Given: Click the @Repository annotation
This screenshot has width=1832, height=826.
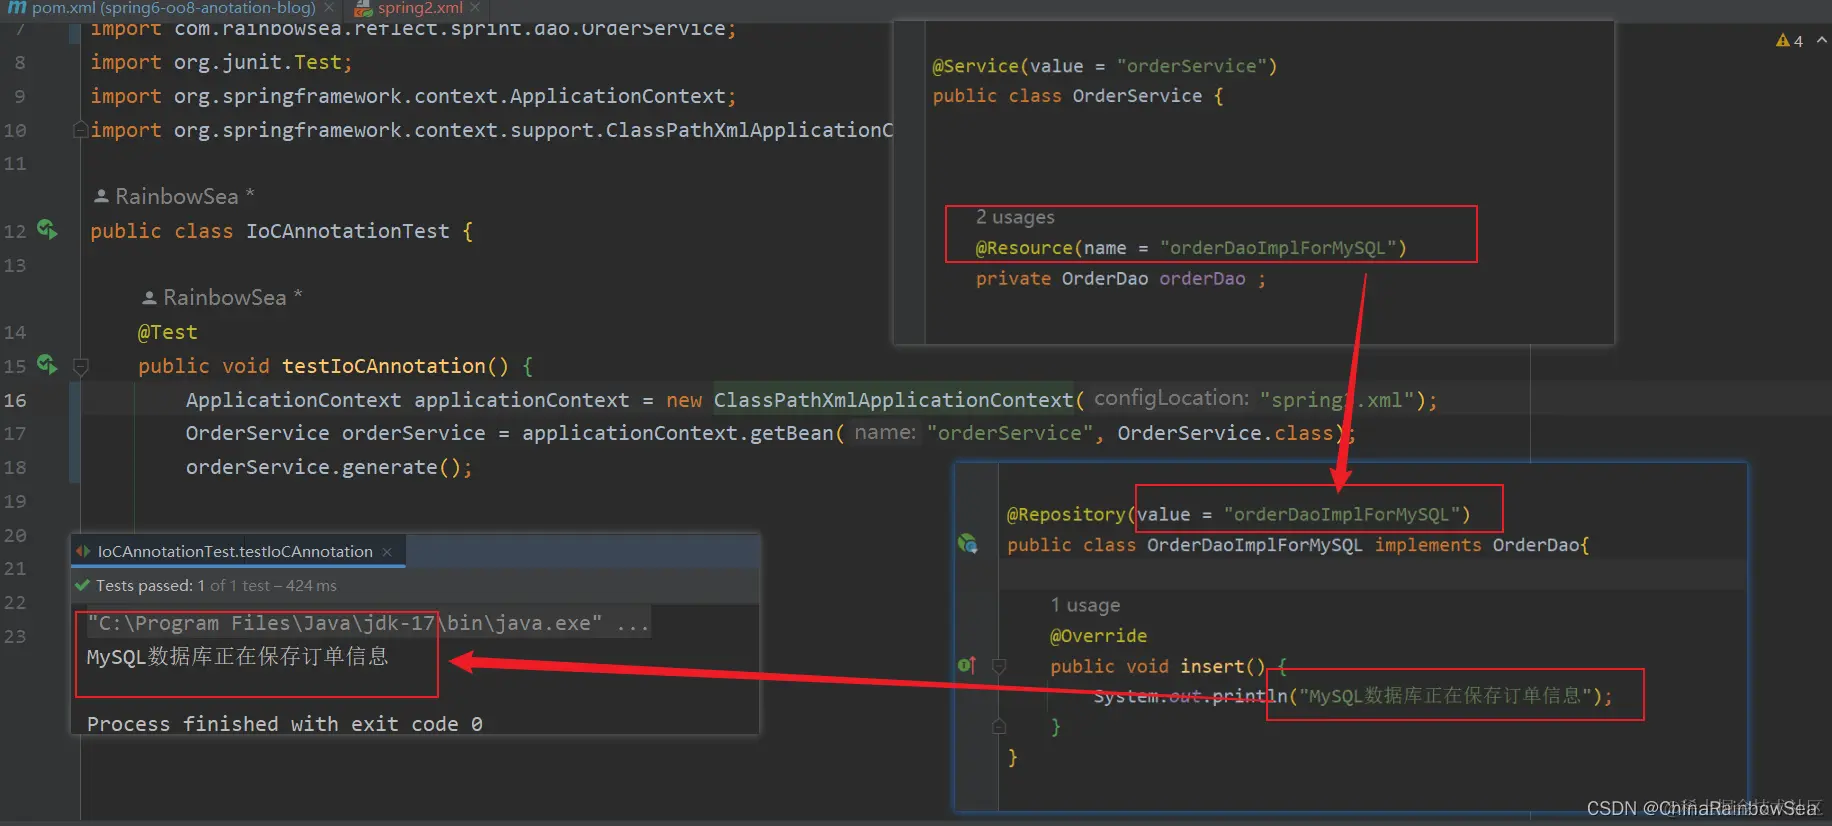Looking at the screenshot, I should coord(1066,514).
